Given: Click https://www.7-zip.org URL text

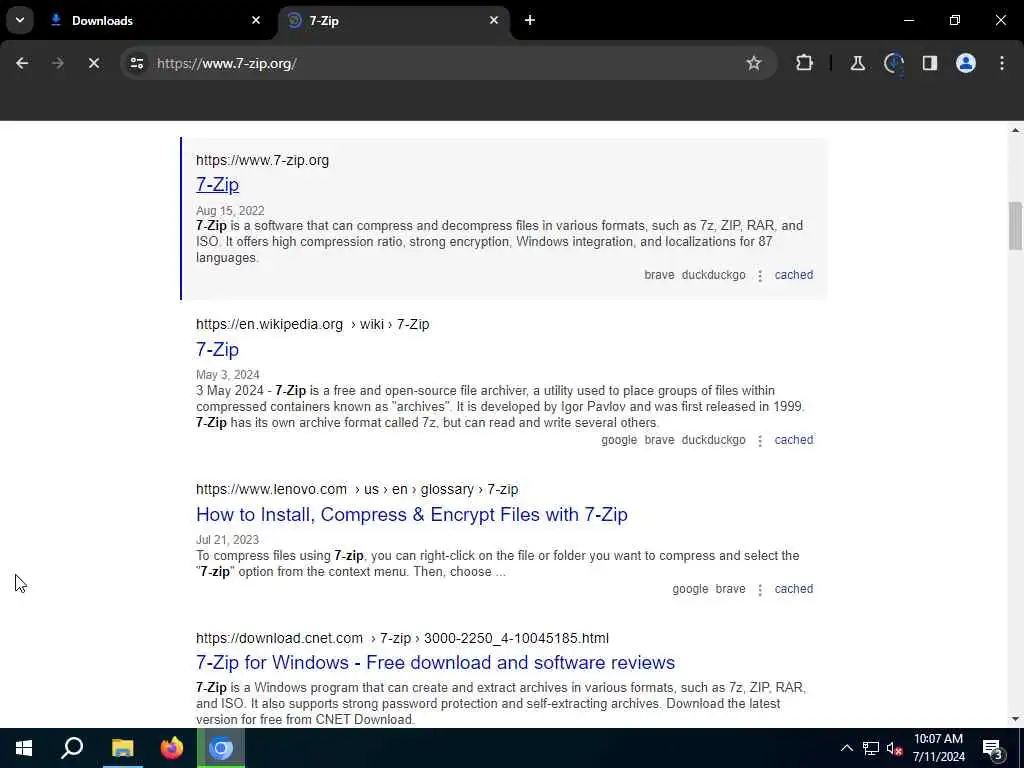Looking at the screenshot, I should (263, 161).
